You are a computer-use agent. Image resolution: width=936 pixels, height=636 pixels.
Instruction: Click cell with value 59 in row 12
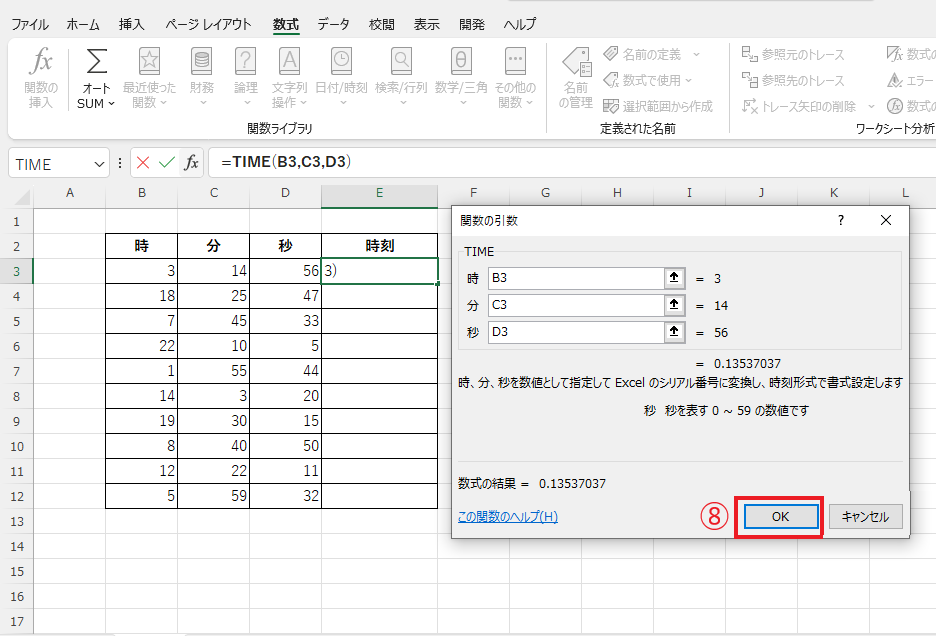(214, 496)
